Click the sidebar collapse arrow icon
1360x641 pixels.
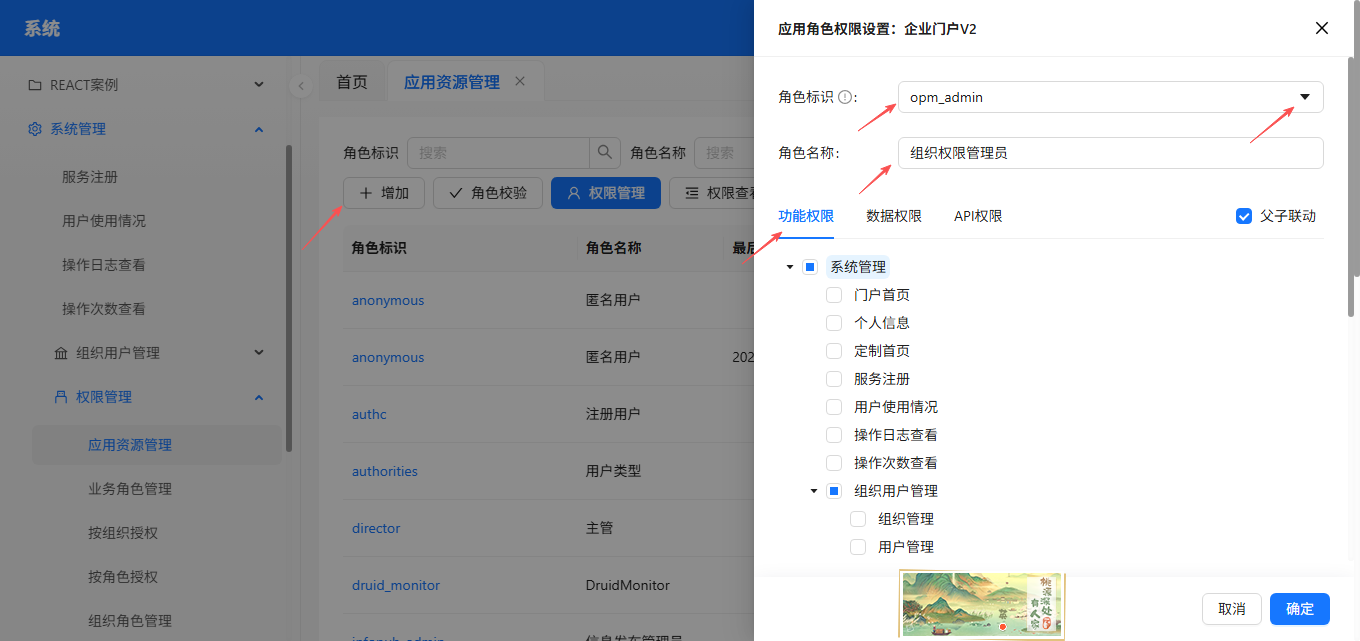301,86
